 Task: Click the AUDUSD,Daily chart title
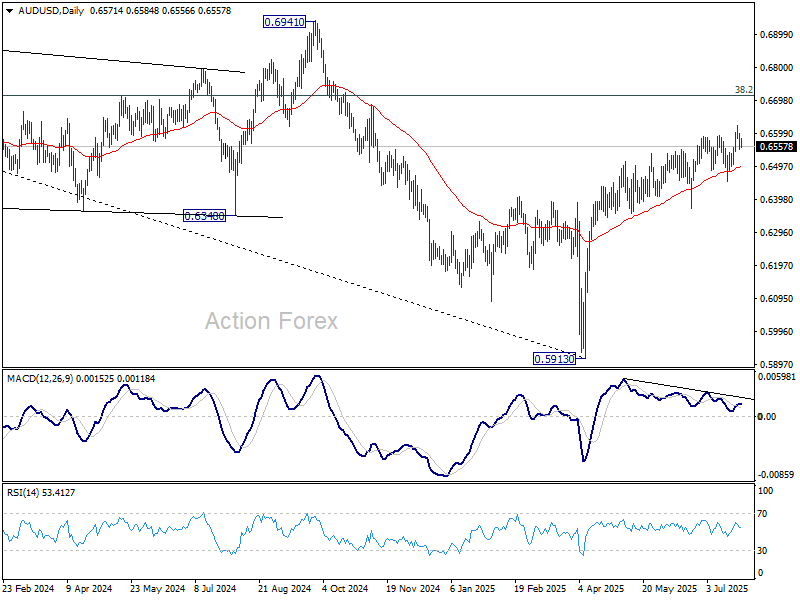pos(51,11)
